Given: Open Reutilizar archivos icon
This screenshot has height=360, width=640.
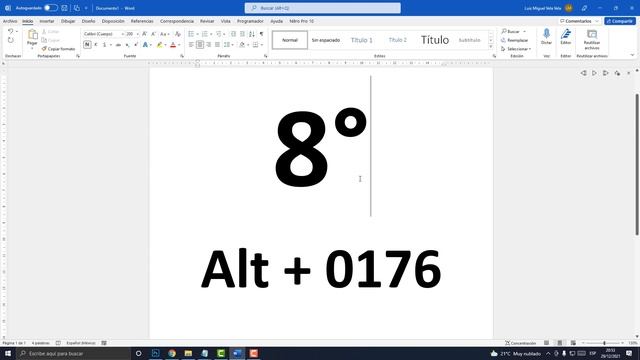Looking at the screenshot, I should [x=592, y=33].
